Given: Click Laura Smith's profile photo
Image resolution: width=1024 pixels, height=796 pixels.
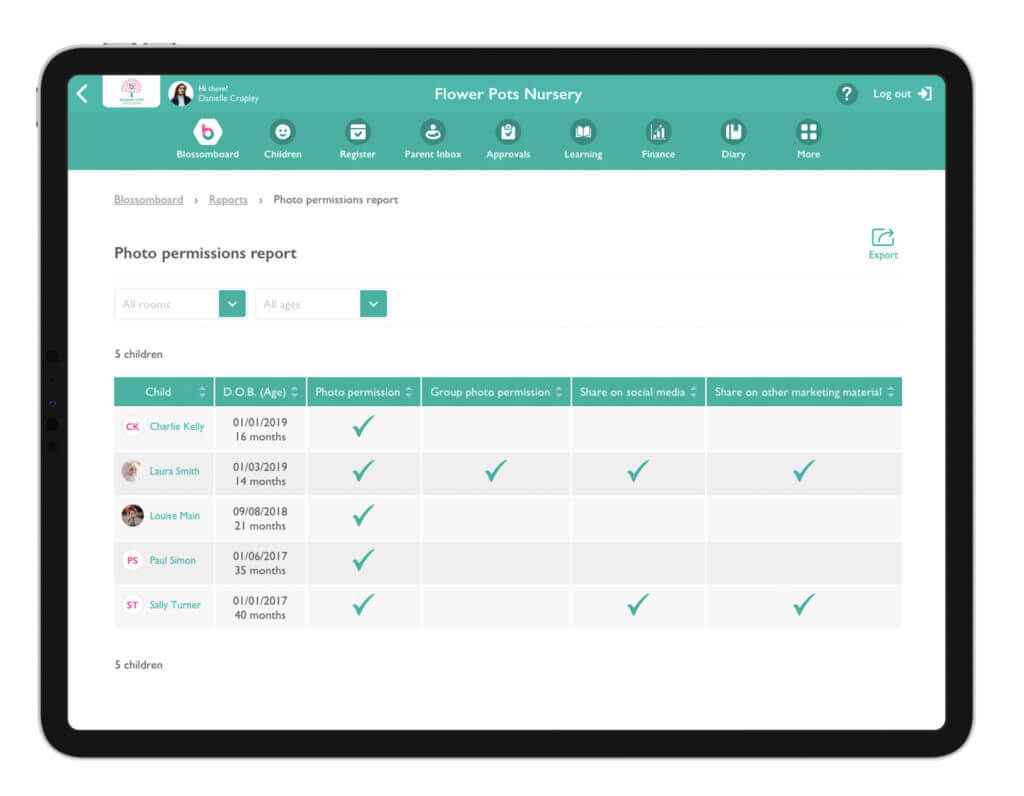Looking at the screenshot, I should point(132,471).
